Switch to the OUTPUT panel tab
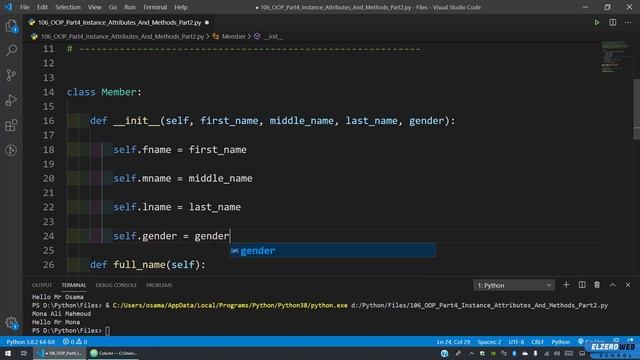Image resolution: width=640 pixels, height=360 pixels. point(42,285)
